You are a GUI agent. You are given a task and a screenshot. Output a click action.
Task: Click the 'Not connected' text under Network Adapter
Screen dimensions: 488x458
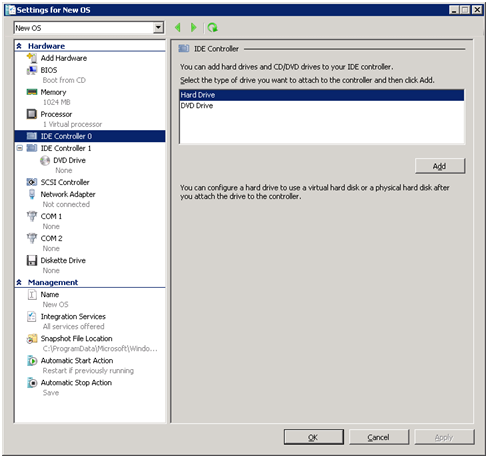(x=66, y=204)
